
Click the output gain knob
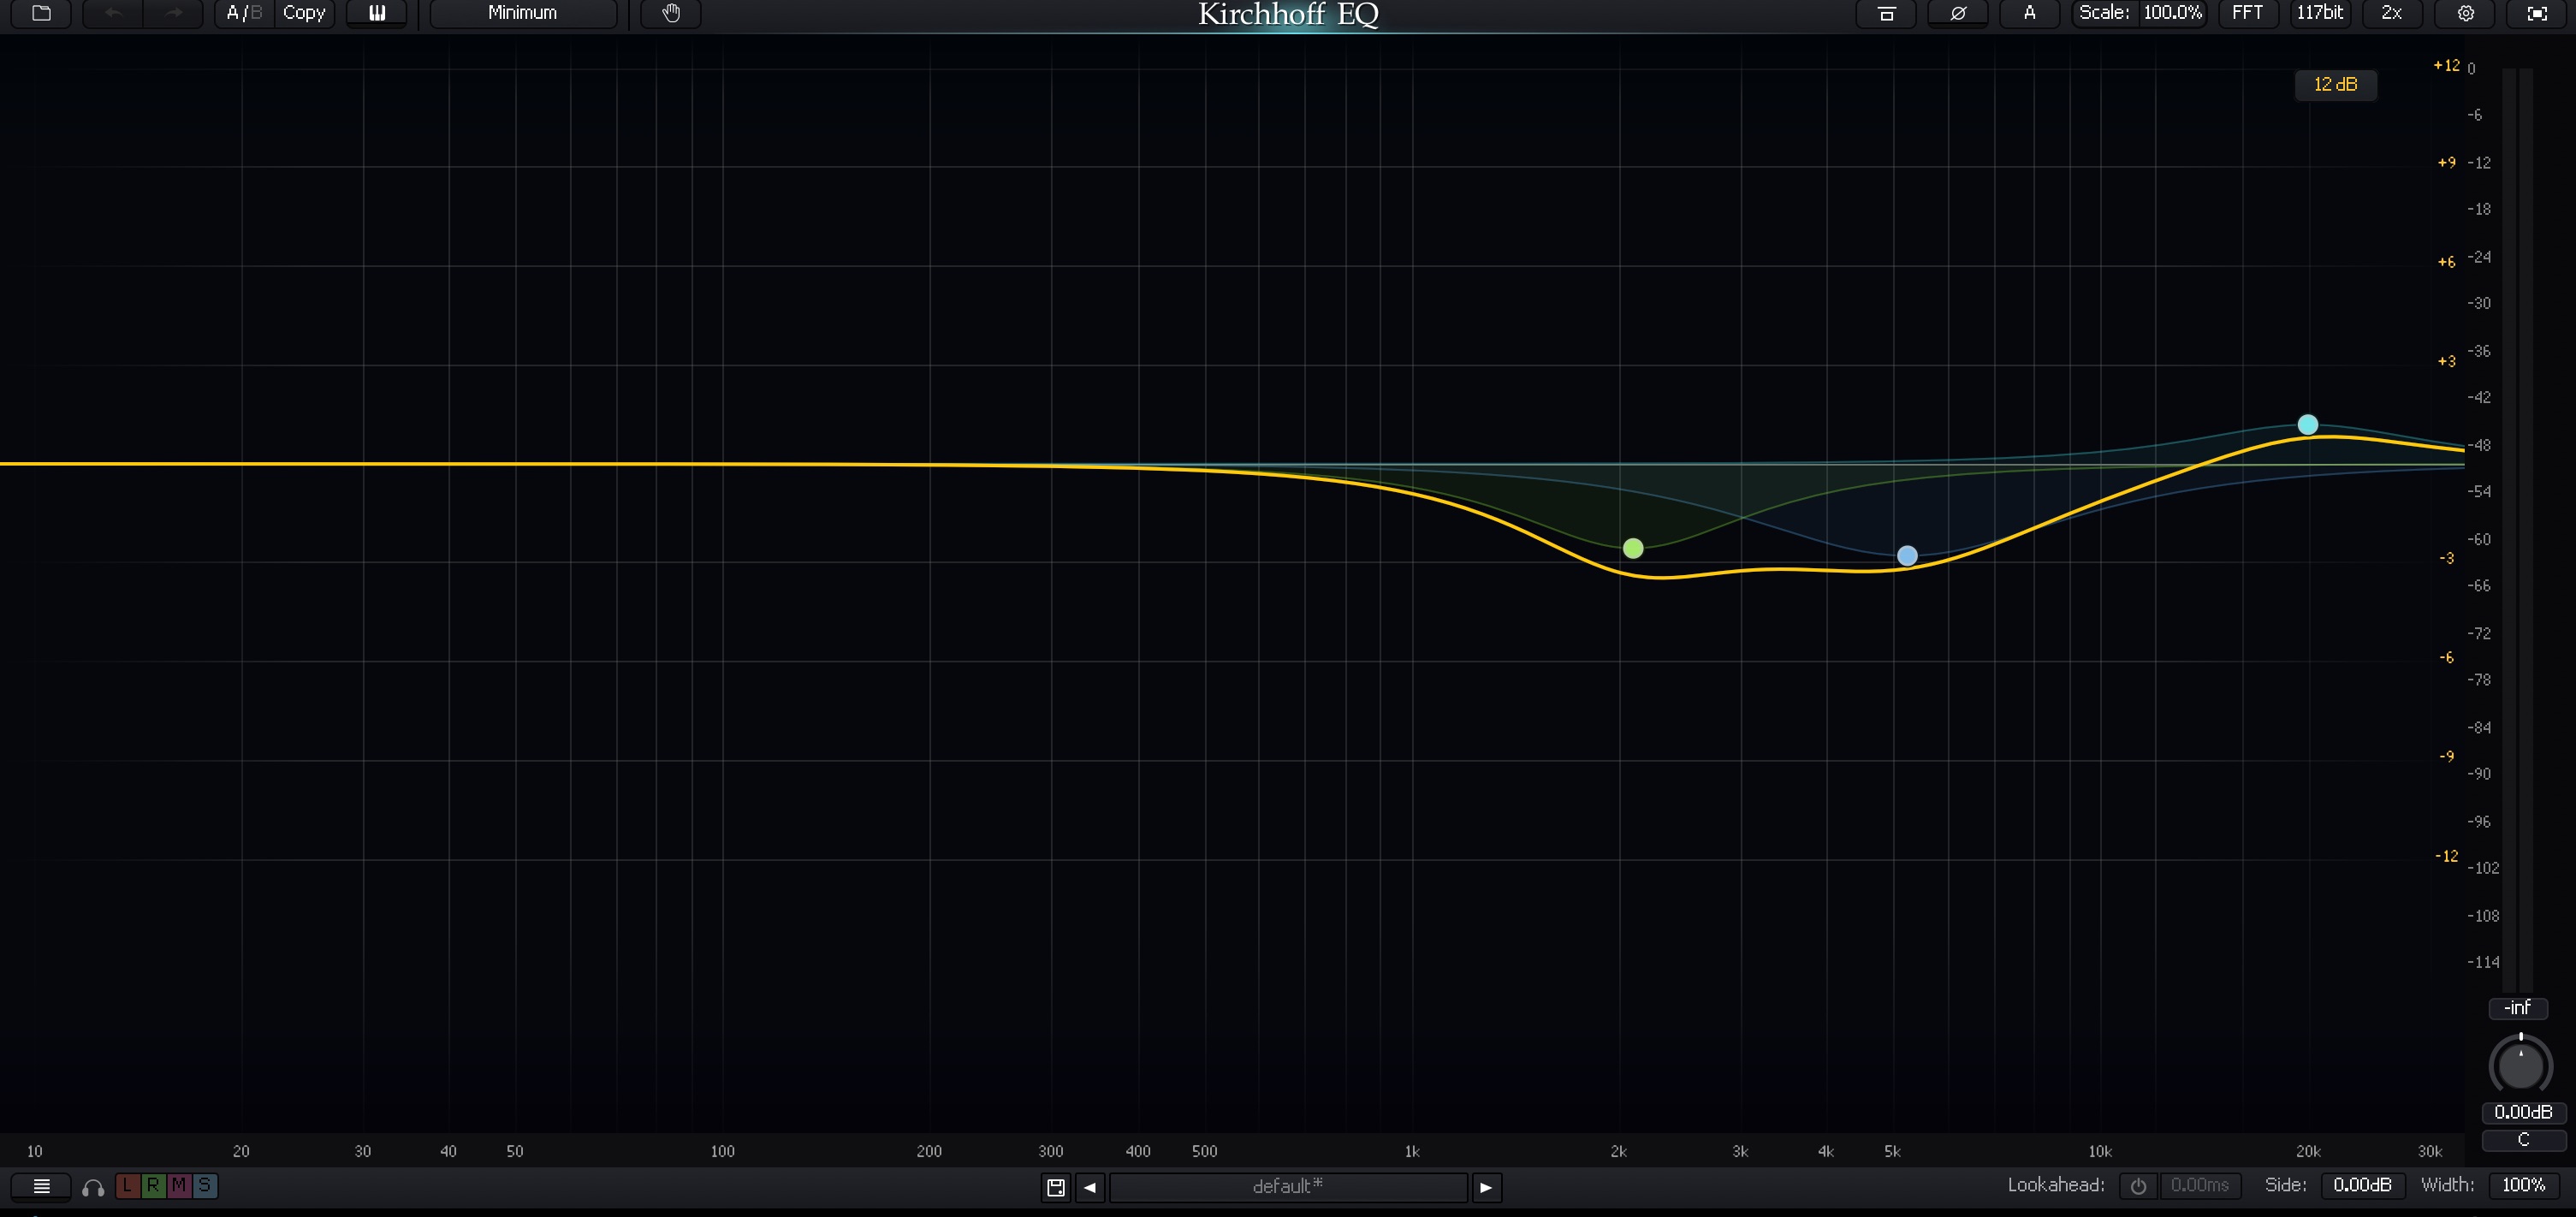[x=2520, y=1065]
